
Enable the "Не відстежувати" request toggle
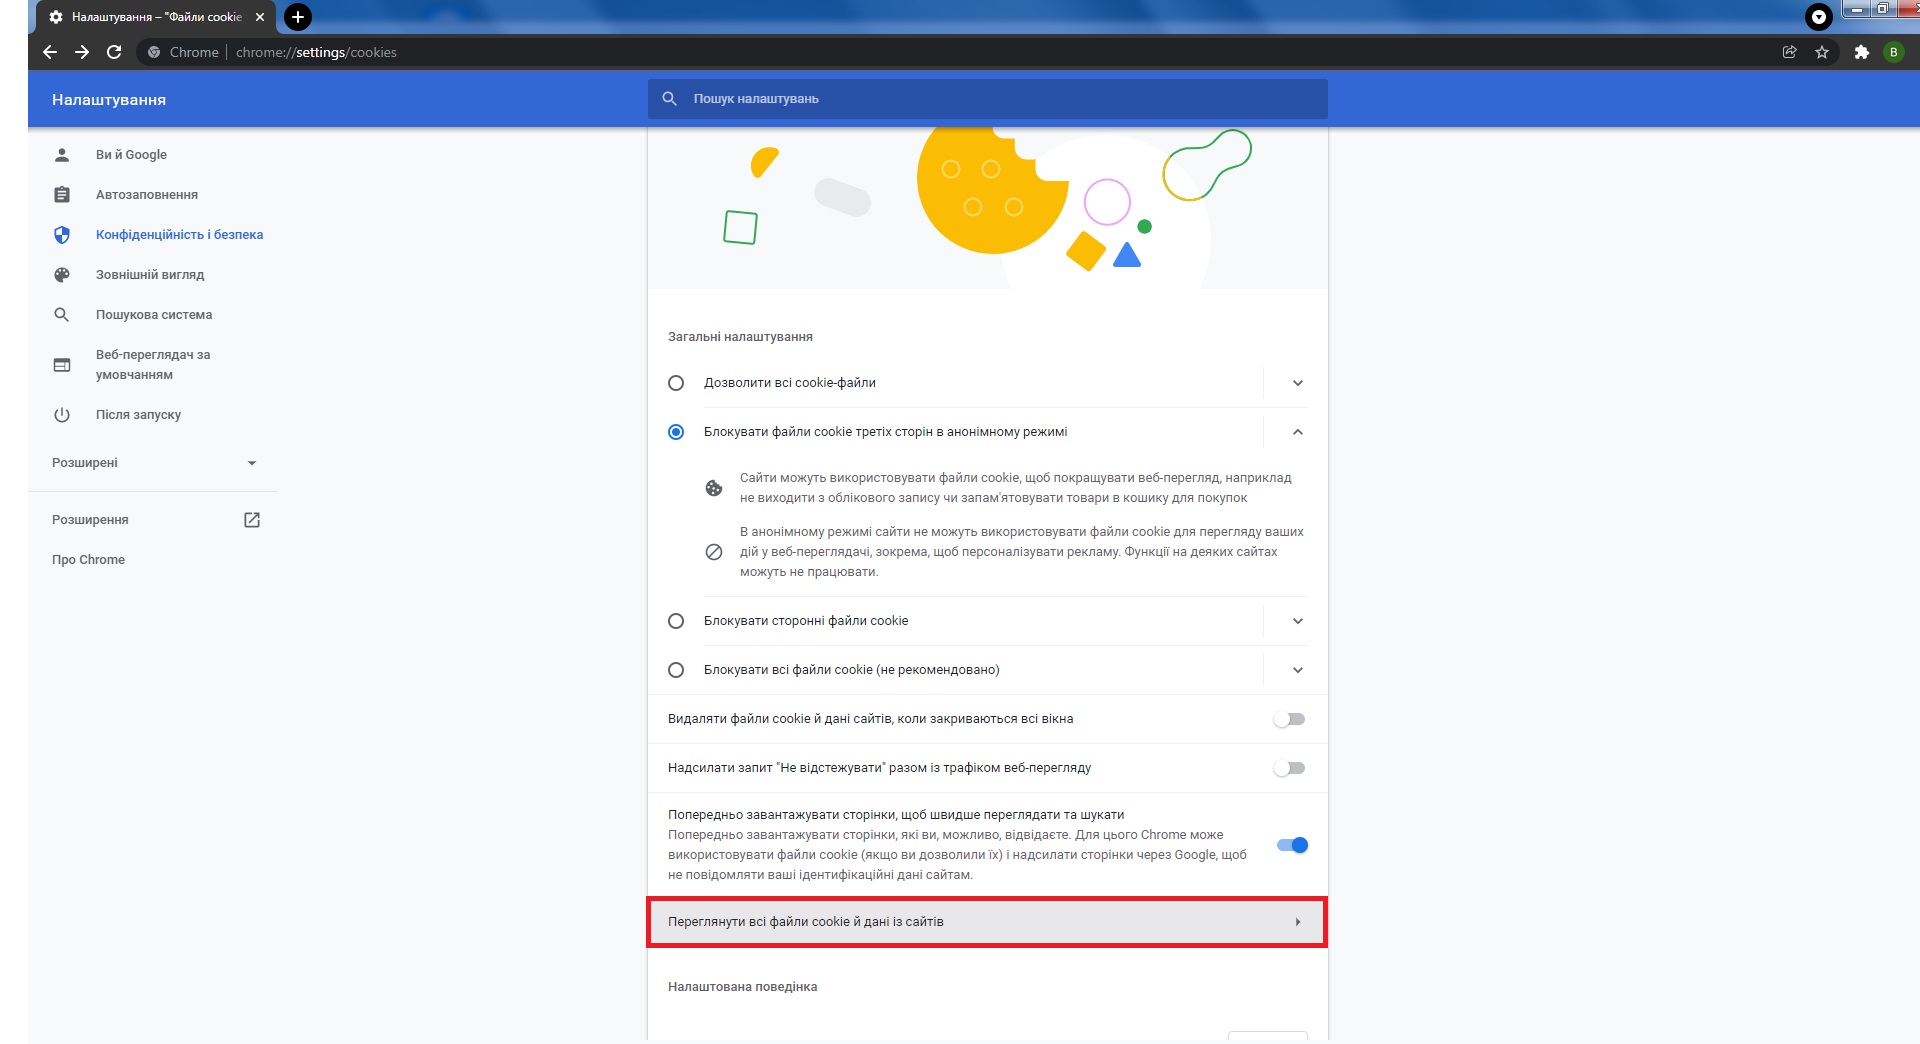coord(1289,768)
